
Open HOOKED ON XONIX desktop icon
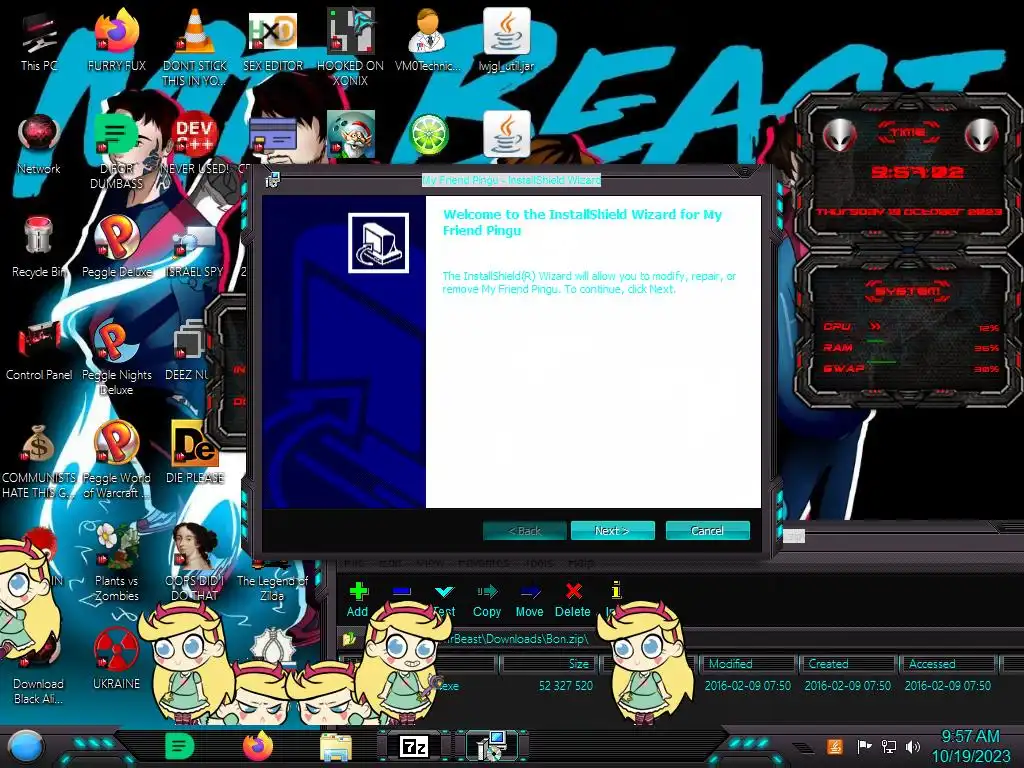click(x=350, y=47)
